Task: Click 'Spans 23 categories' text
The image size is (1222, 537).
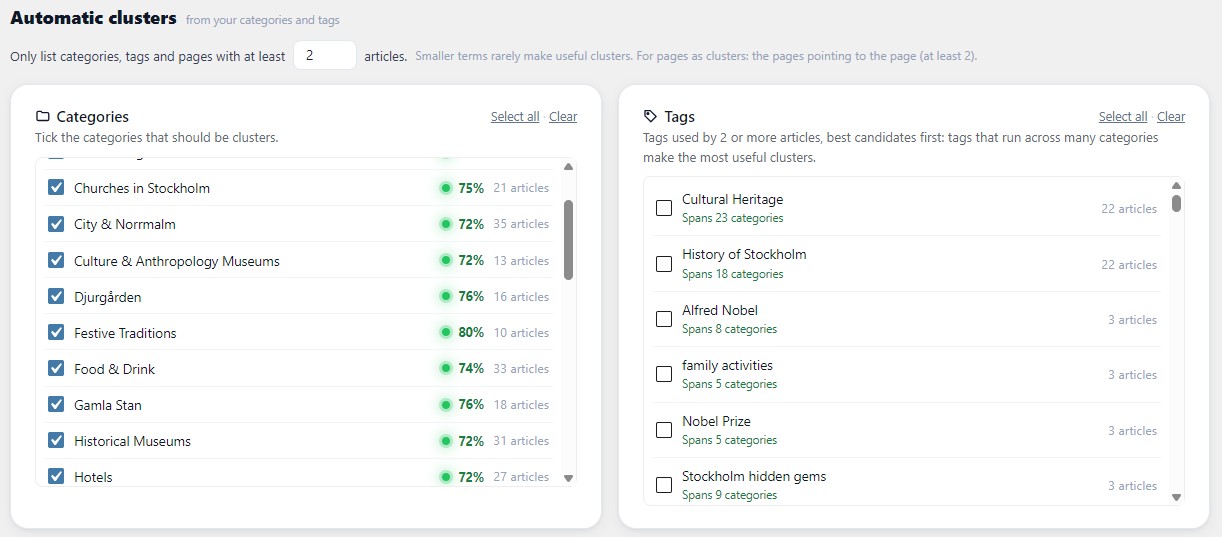Action: pos(733,218)
